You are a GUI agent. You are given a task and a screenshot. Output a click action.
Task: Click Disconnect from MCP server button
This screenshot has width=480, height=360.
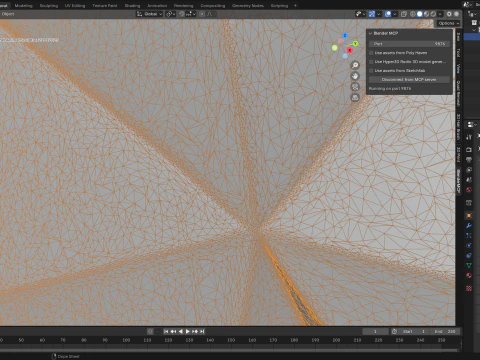(409, 80)
